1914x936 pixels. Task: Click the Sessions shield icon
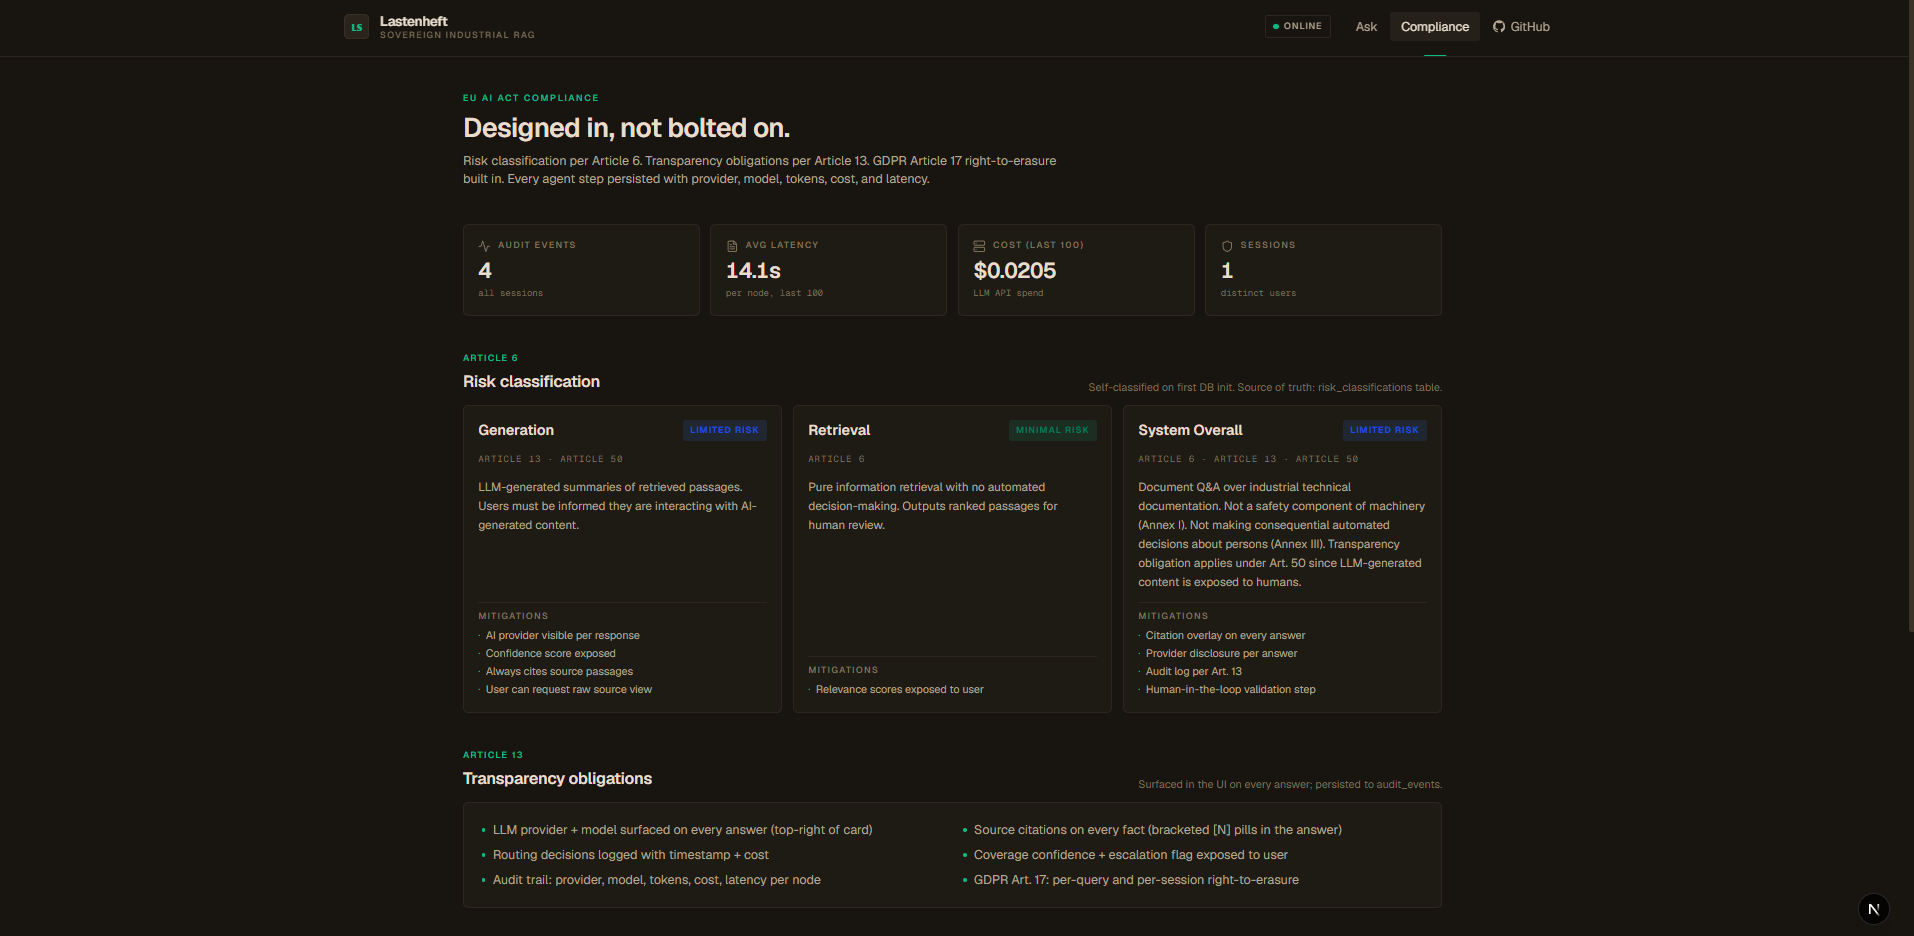pos(1227,246)
